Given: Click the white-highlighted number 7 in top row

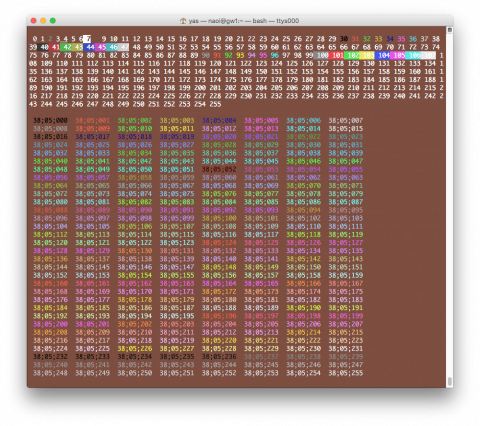Looking at the screenshot, I should tap(88, 39).
